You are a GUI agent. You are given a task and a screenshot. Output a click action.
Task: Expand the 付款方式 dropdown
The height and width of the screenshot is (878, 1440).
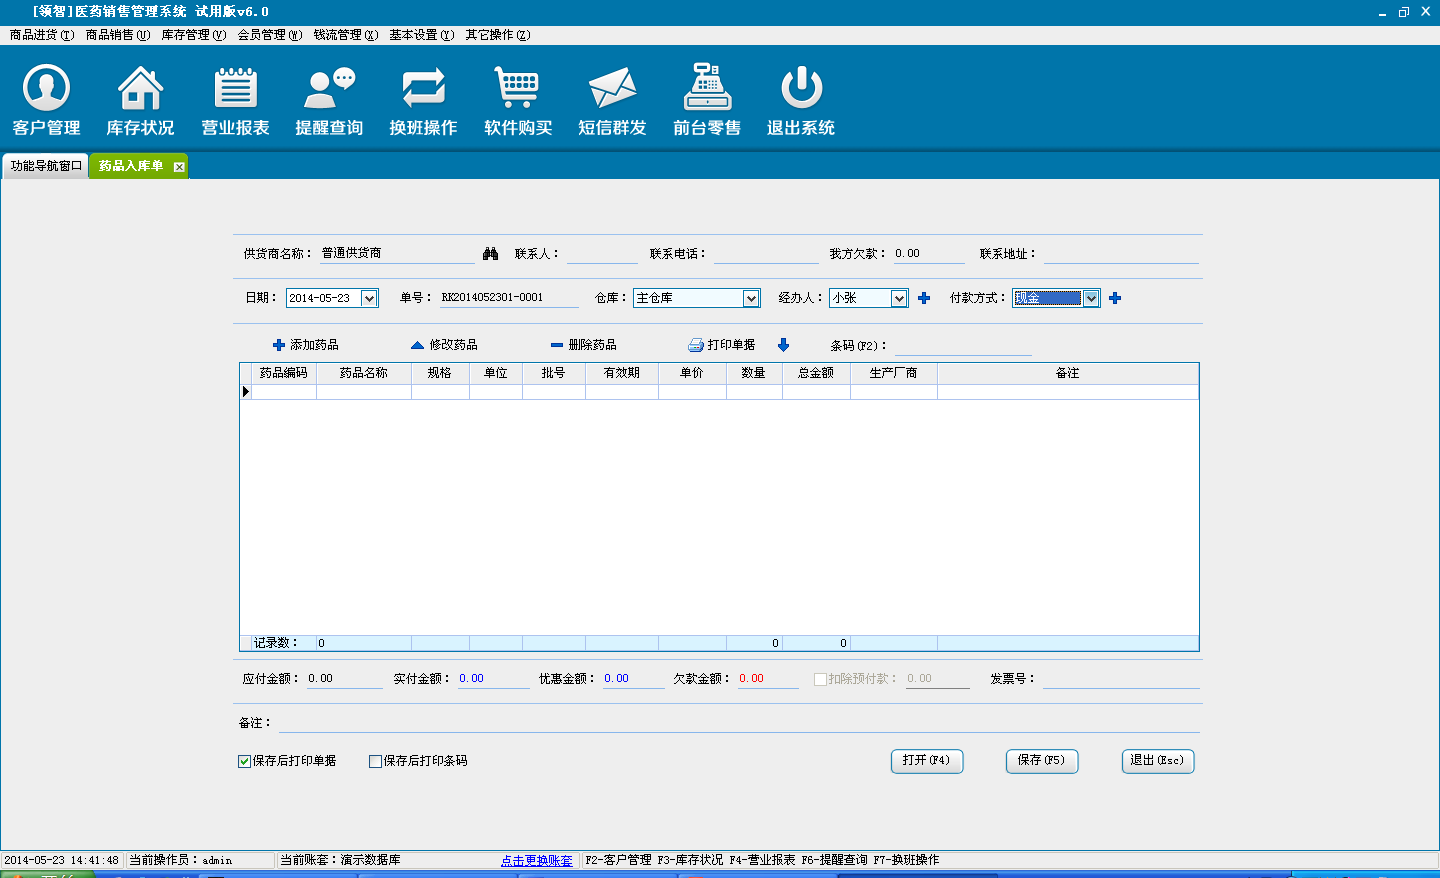pos(1091,298)
